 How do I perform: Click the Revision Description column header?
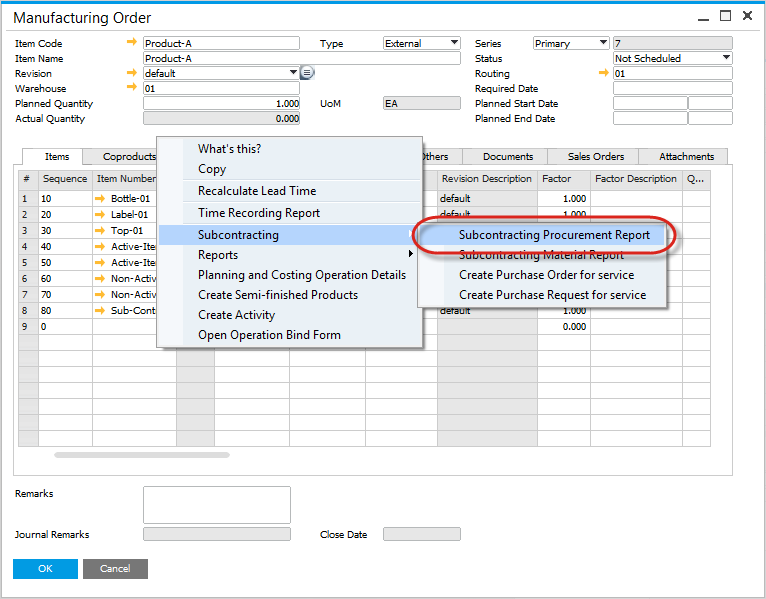487,179
